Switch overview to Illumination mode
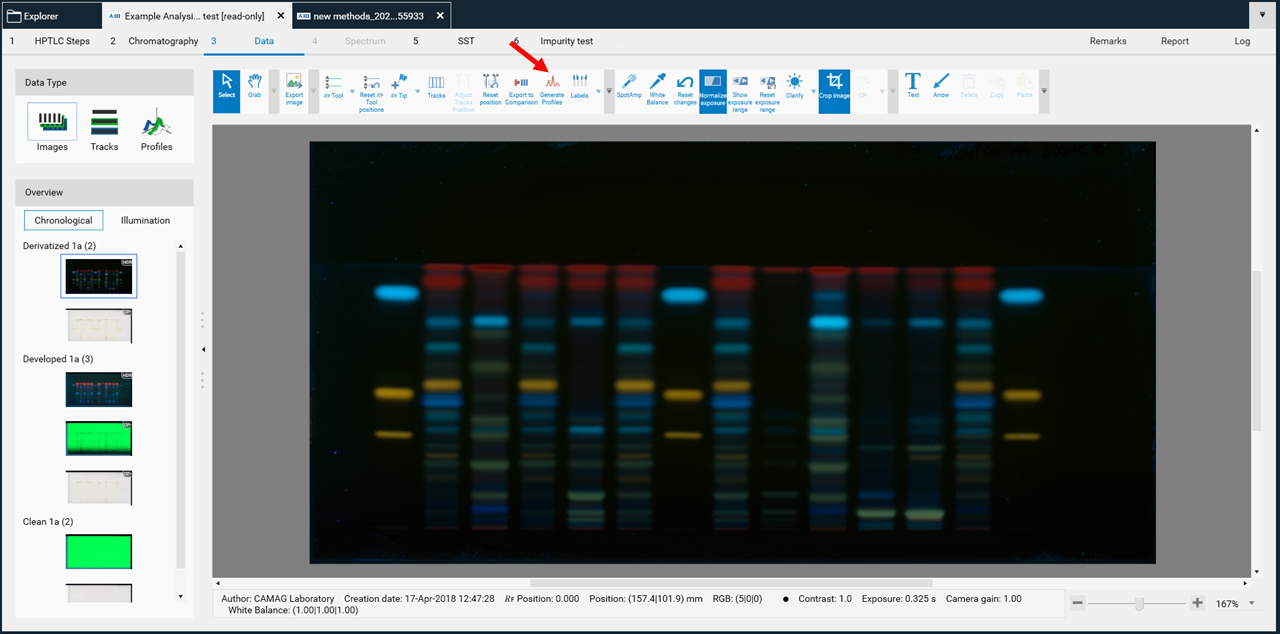1280x634 pixels. click(x=145, y=220)
